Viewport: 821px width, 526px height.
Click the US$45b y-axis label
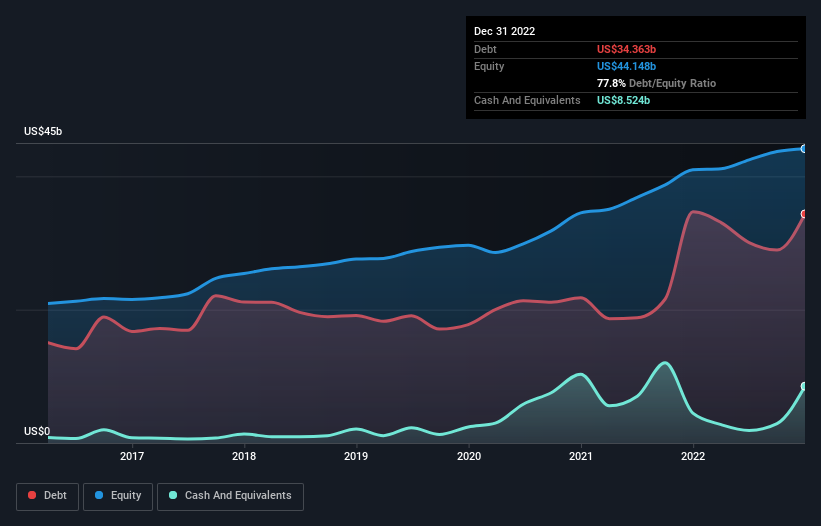43,131
